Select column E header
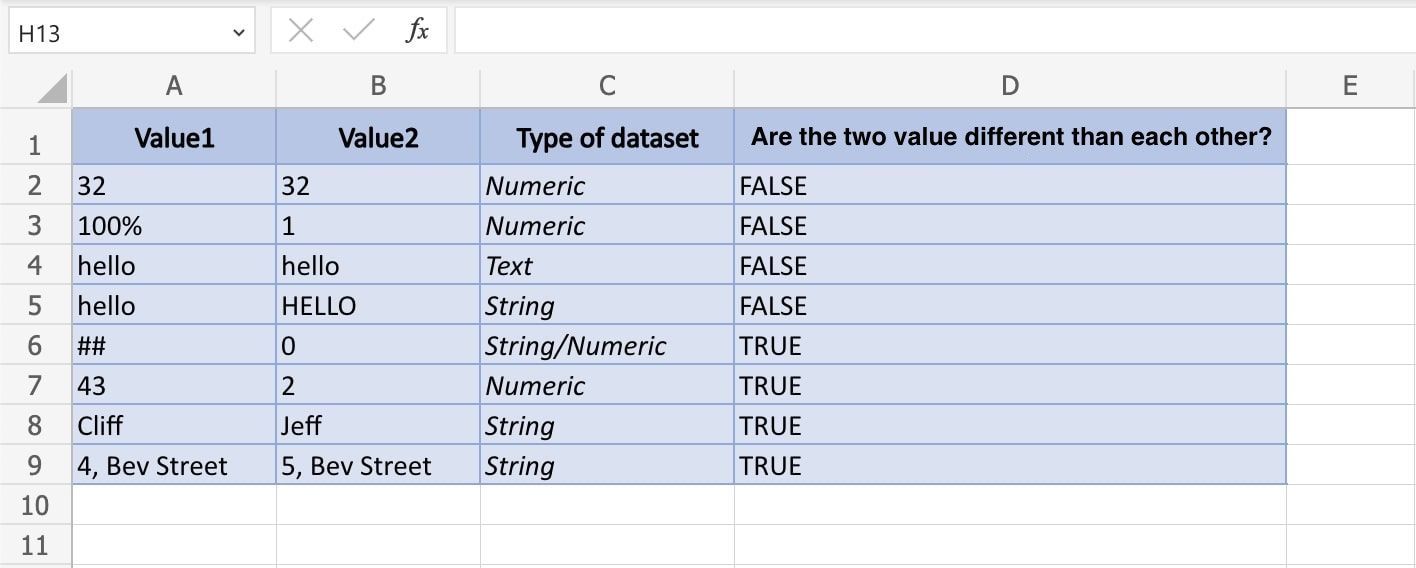This screenshot has height=568, width=1416. 1350,87
